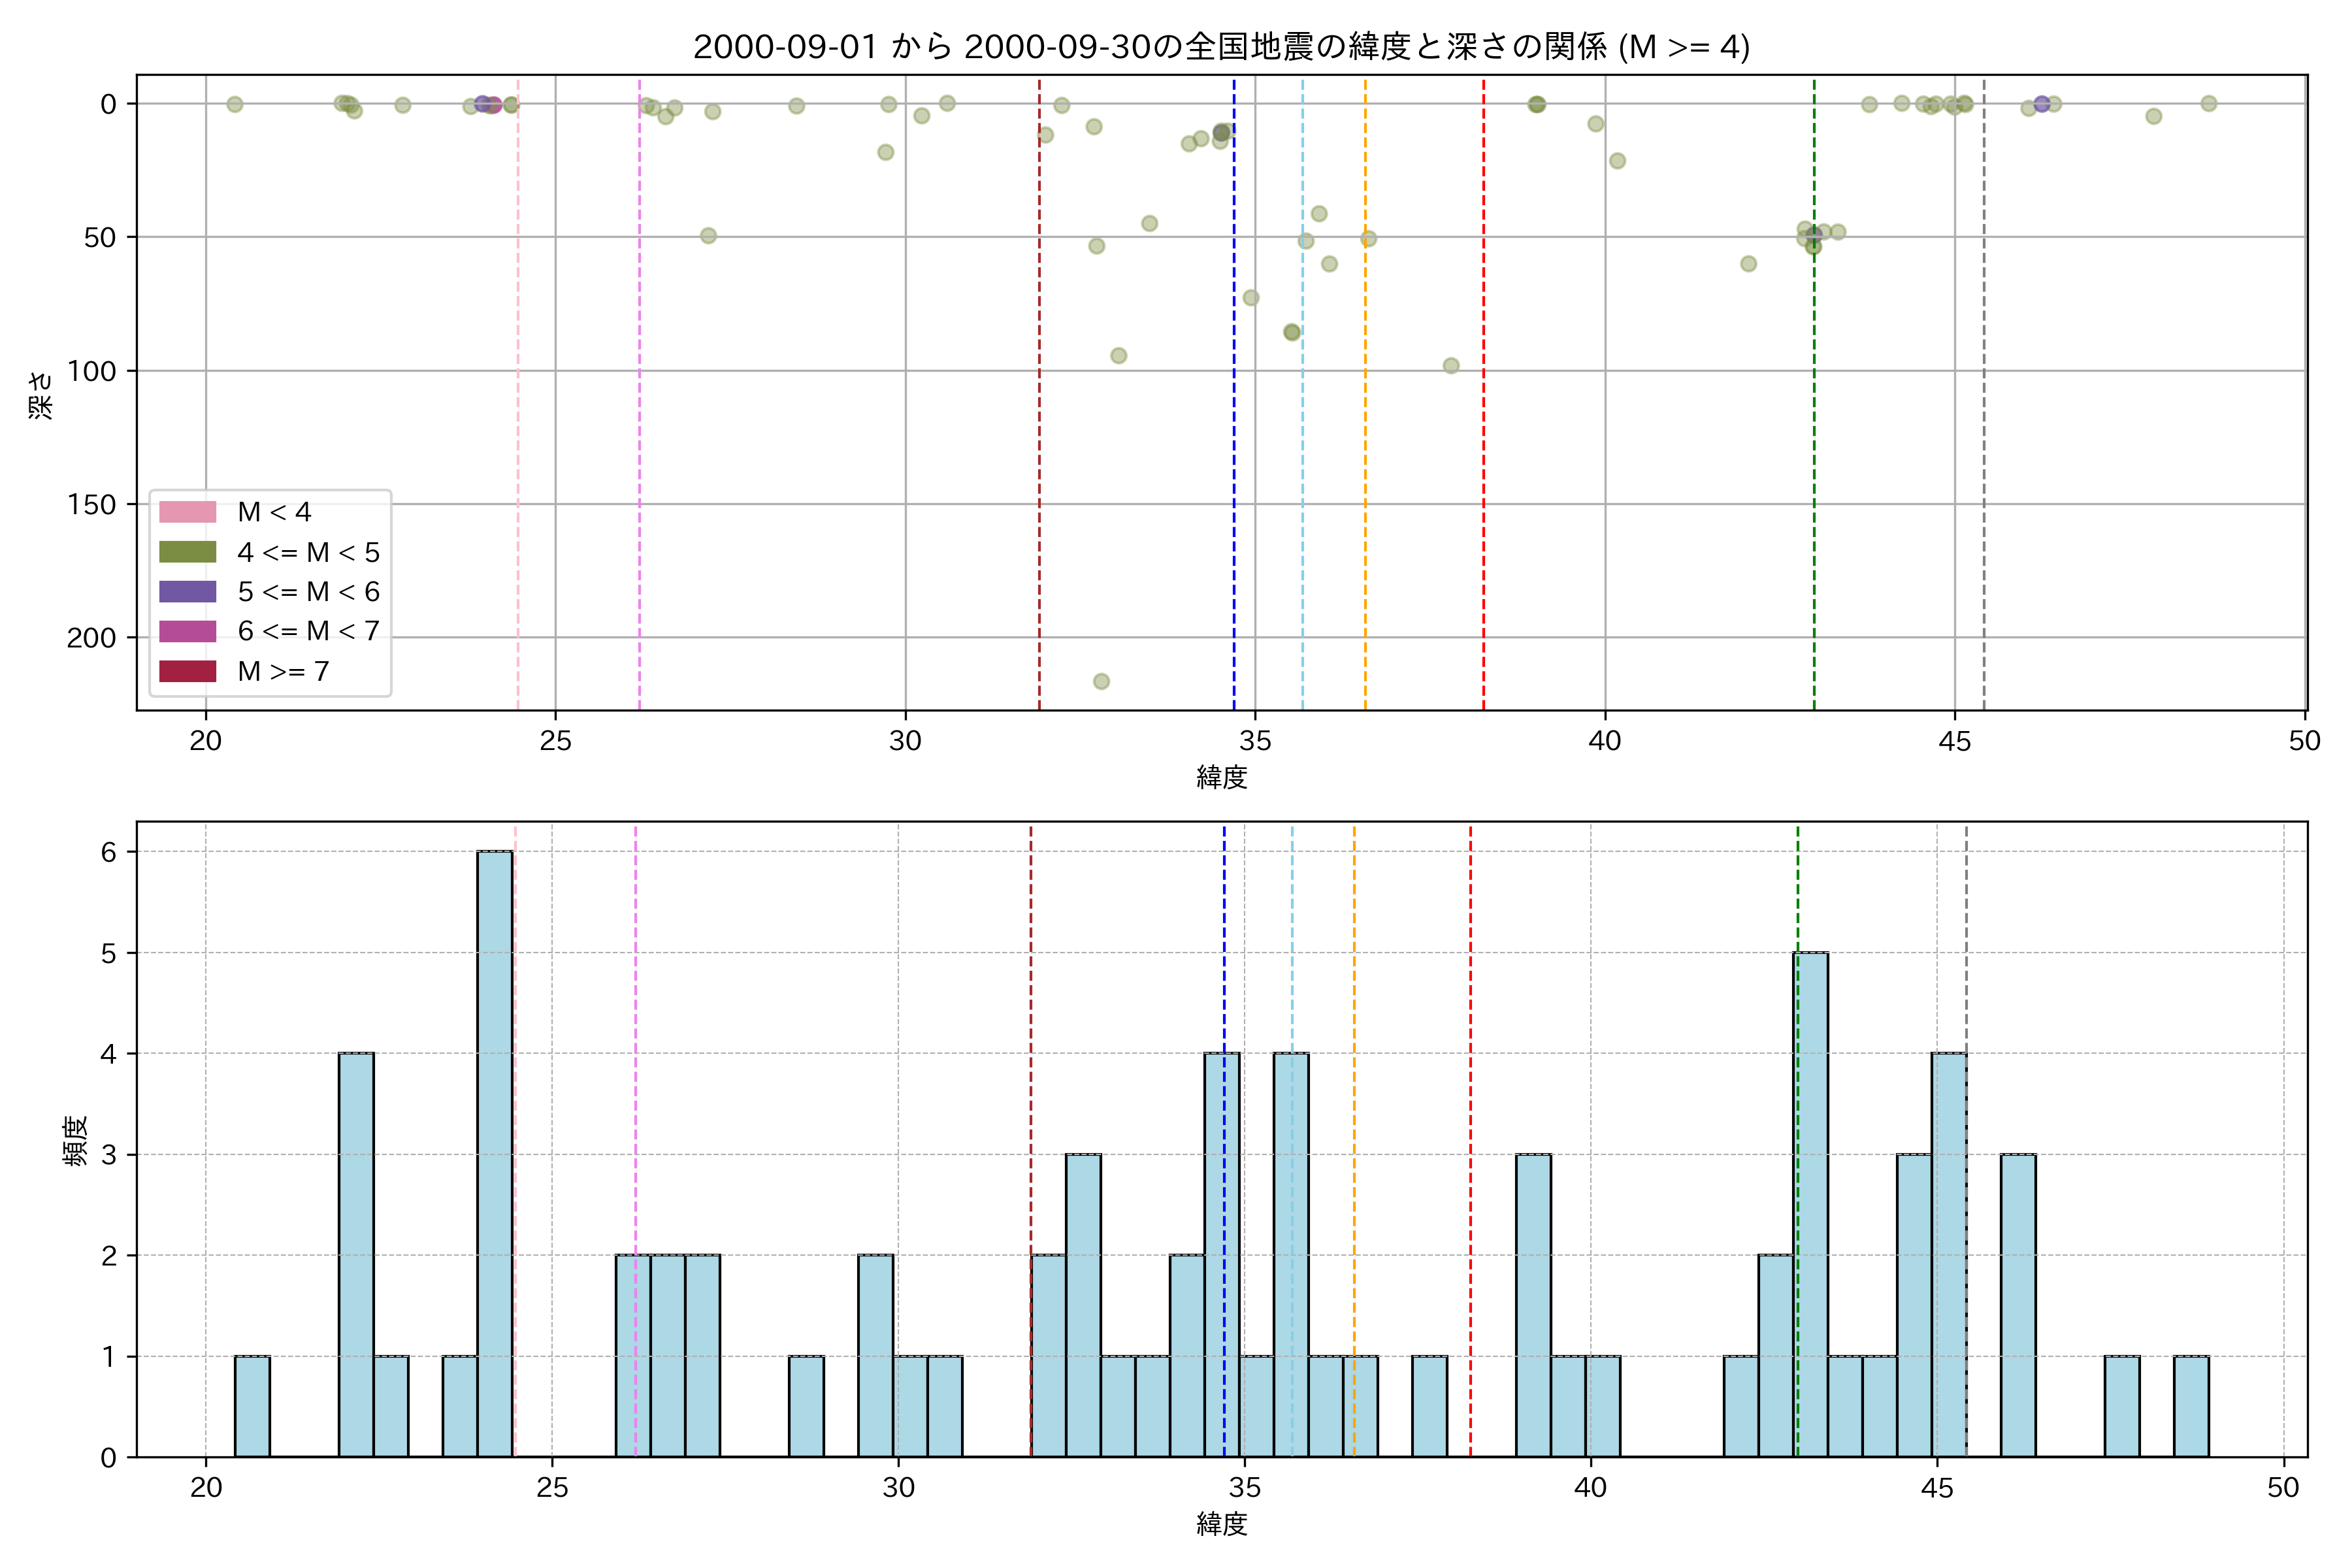Click the '200' tick label on the depth axis
The width and height of the screenshot is (2352, 1568).
92,638
